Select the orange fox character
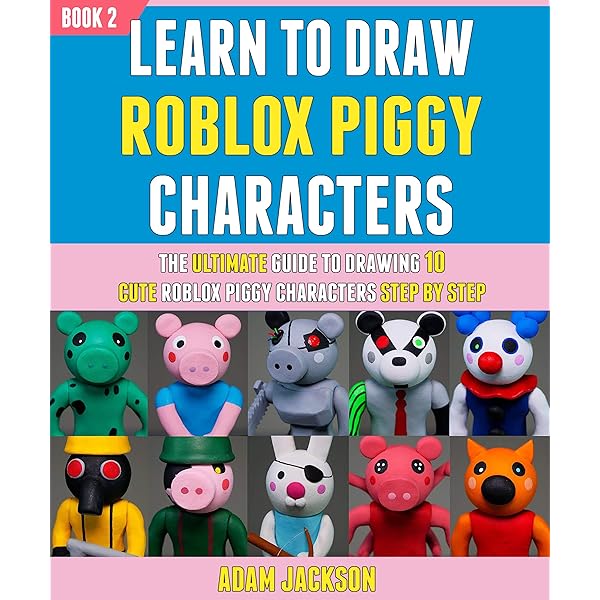 coord(500,496)
